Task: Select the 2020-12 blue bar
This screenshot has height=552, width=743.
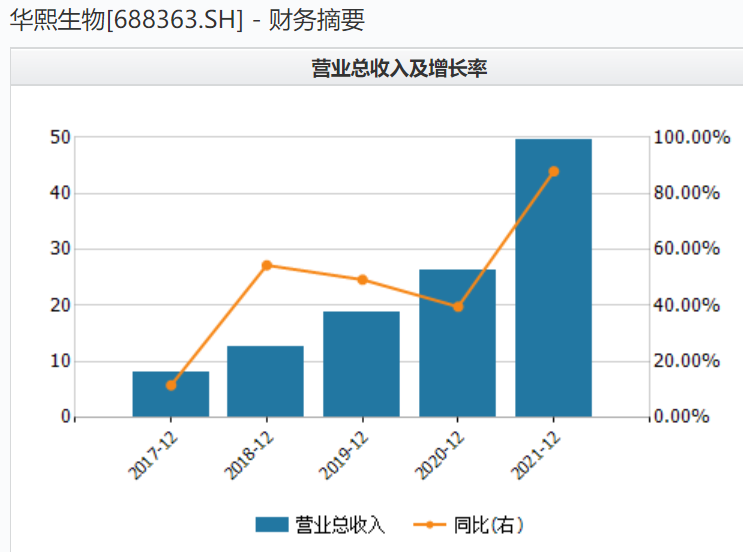Action: (457, 344)
